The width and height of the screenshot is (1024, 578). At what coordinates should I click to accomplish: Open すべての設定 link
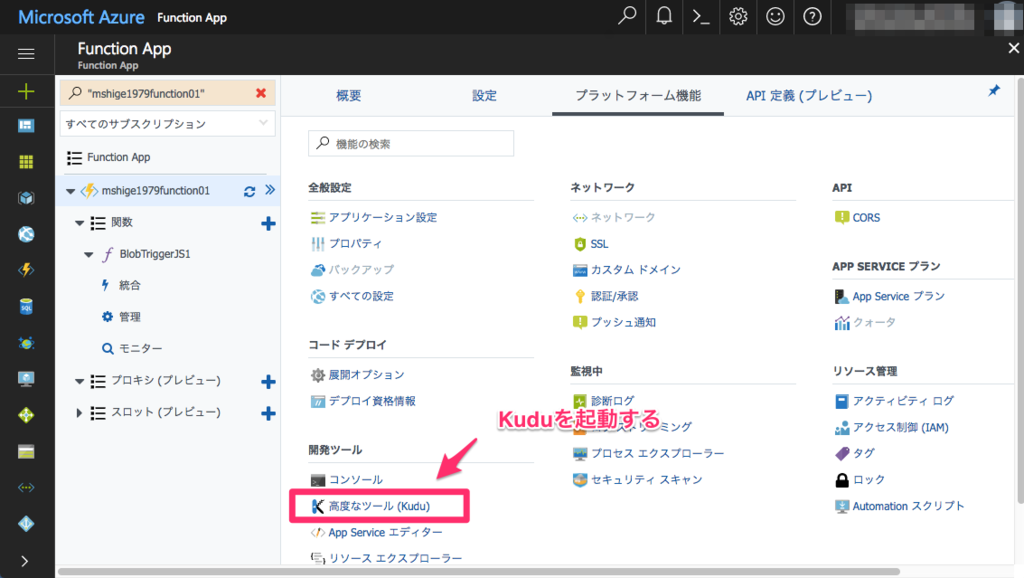[x=361, y=296]
